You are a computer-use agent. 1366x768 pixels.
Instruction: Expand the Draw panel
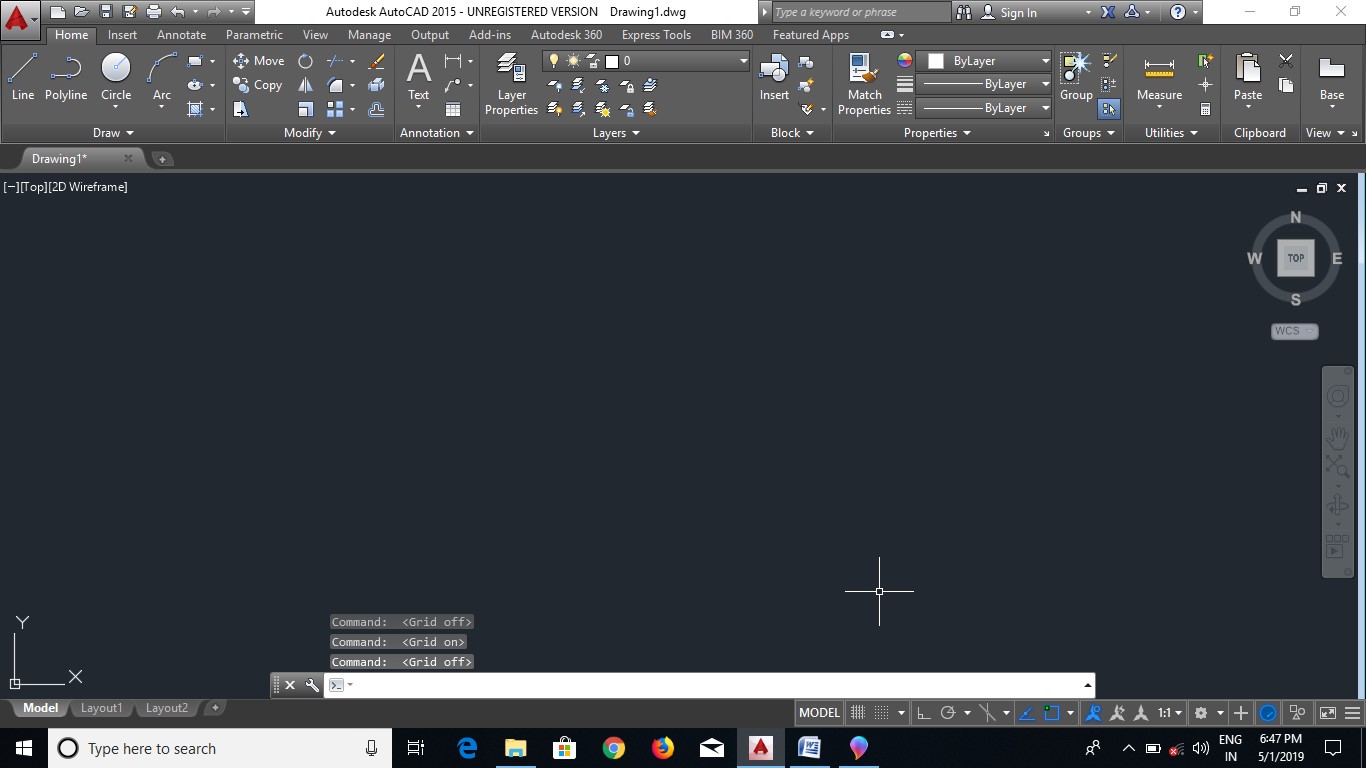click(113, 133)
